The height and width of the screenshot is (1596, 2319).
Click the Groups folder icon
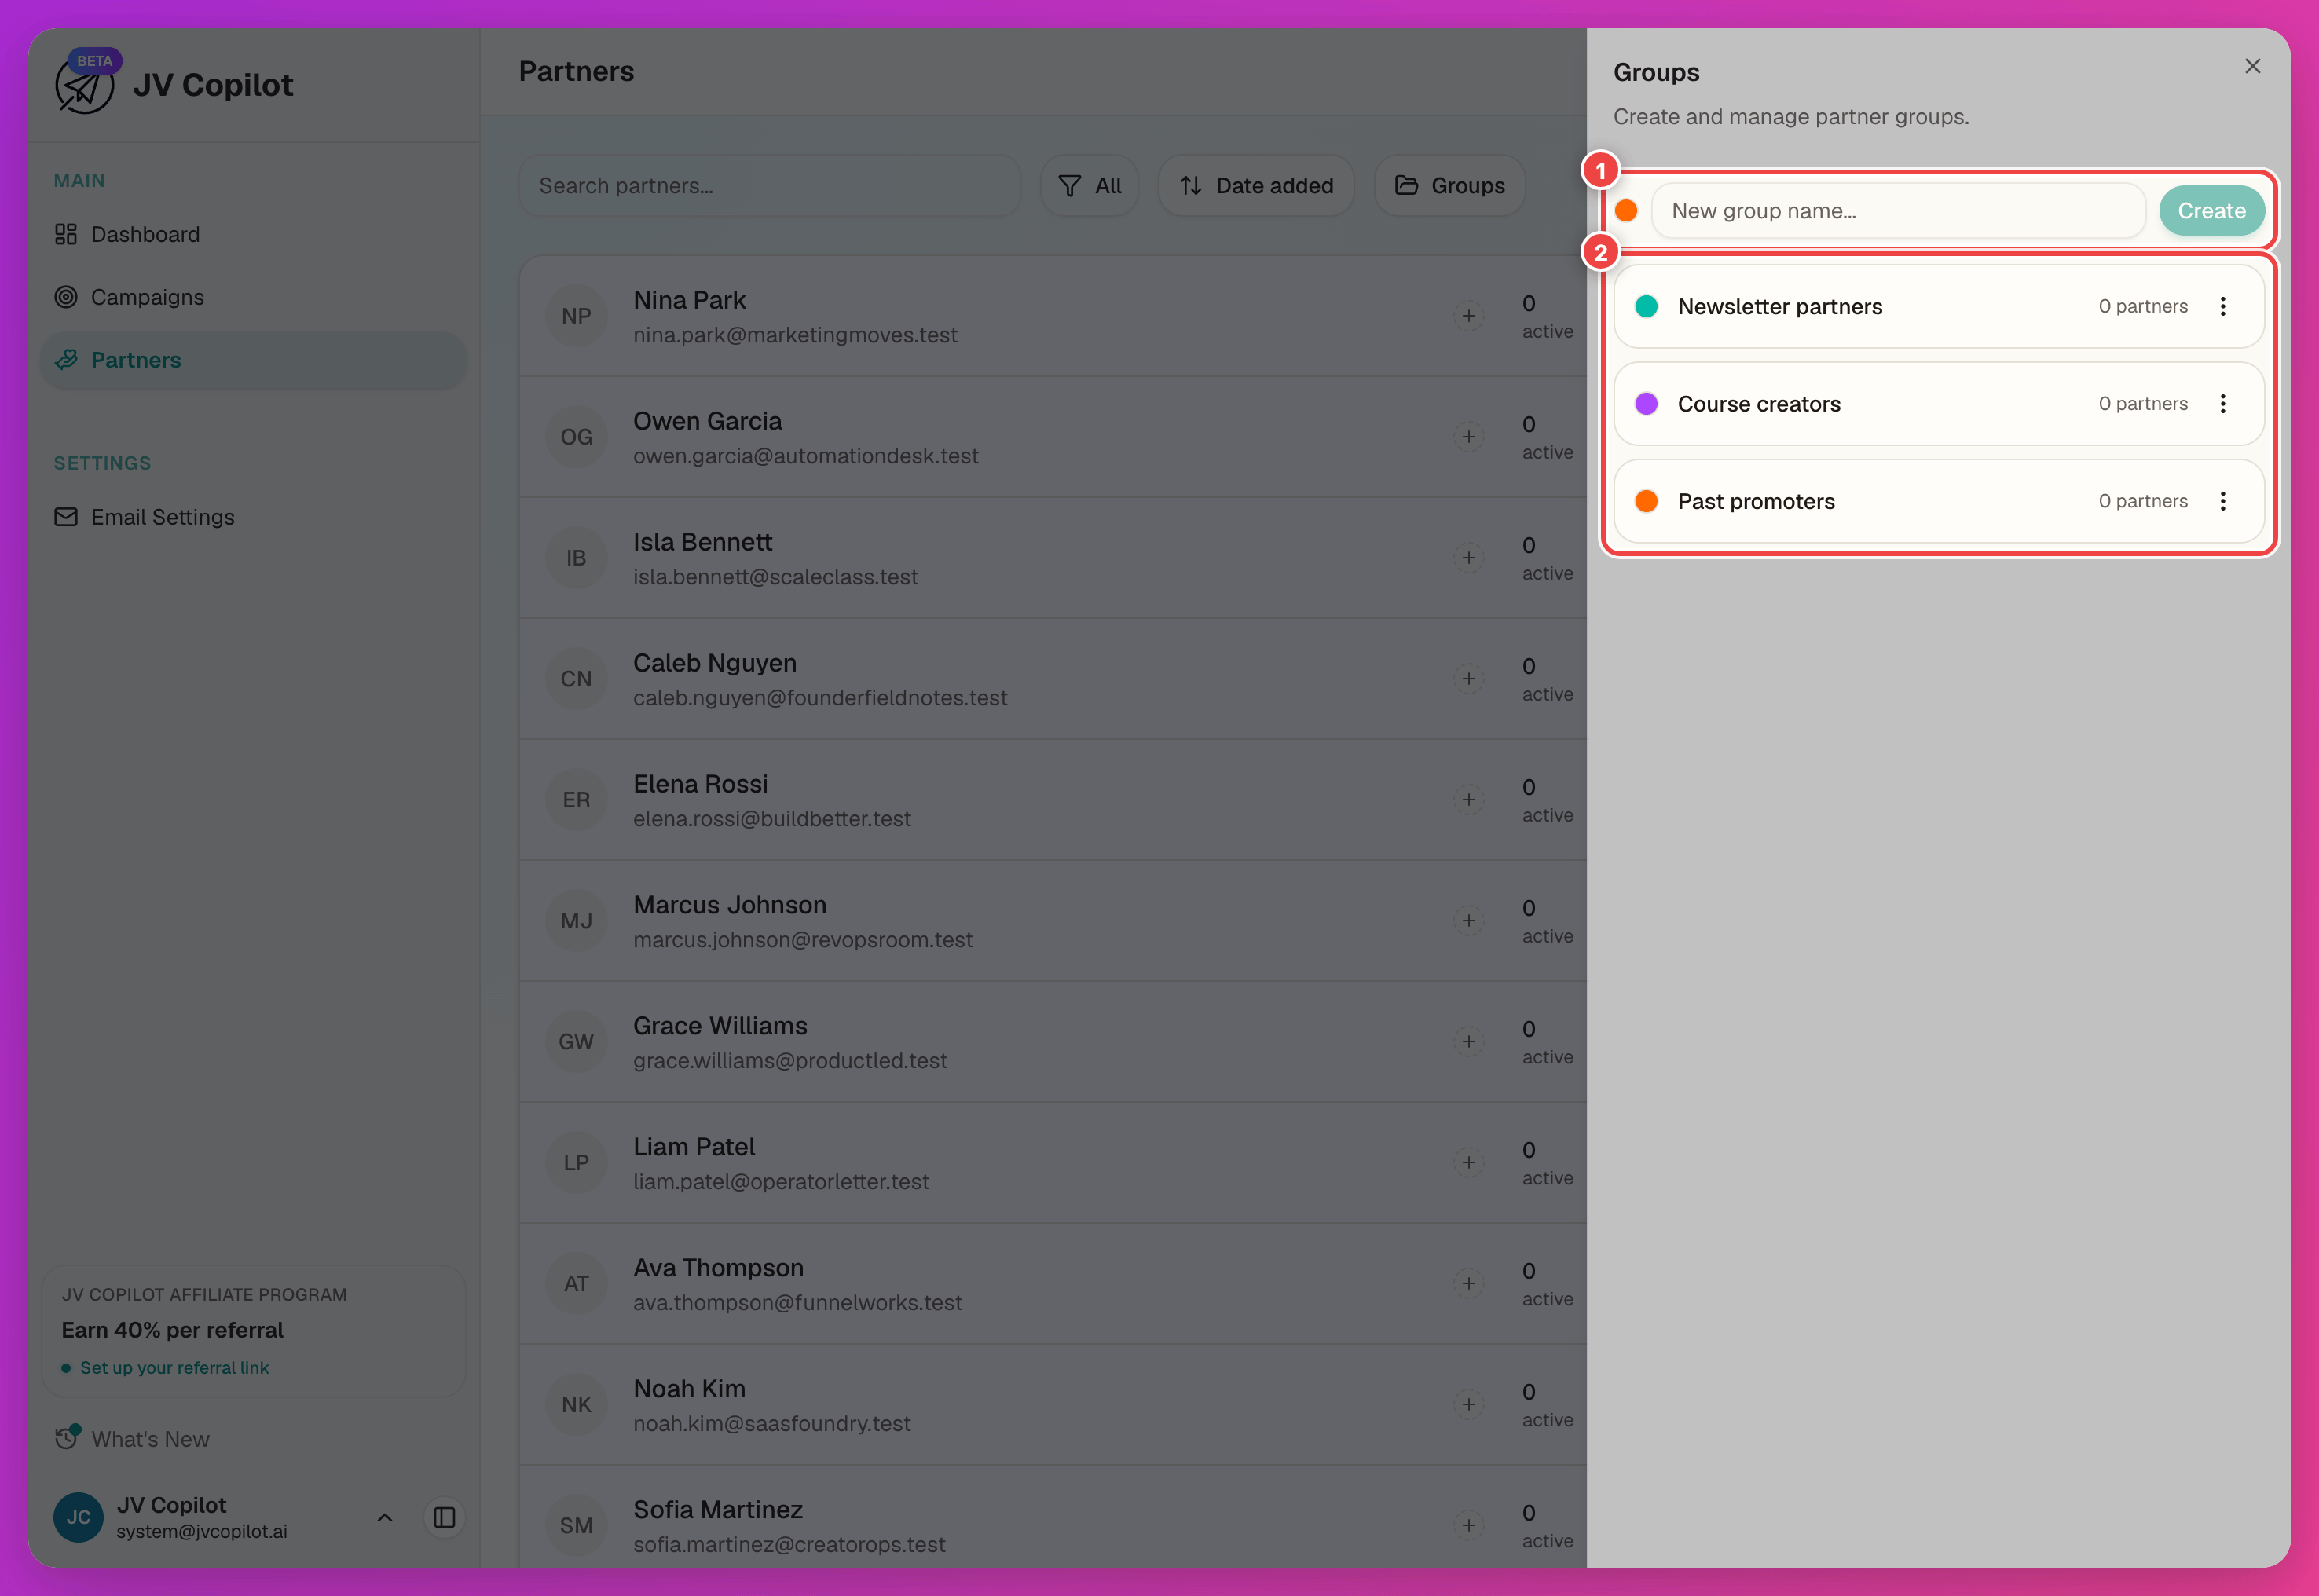[1406, 185]
